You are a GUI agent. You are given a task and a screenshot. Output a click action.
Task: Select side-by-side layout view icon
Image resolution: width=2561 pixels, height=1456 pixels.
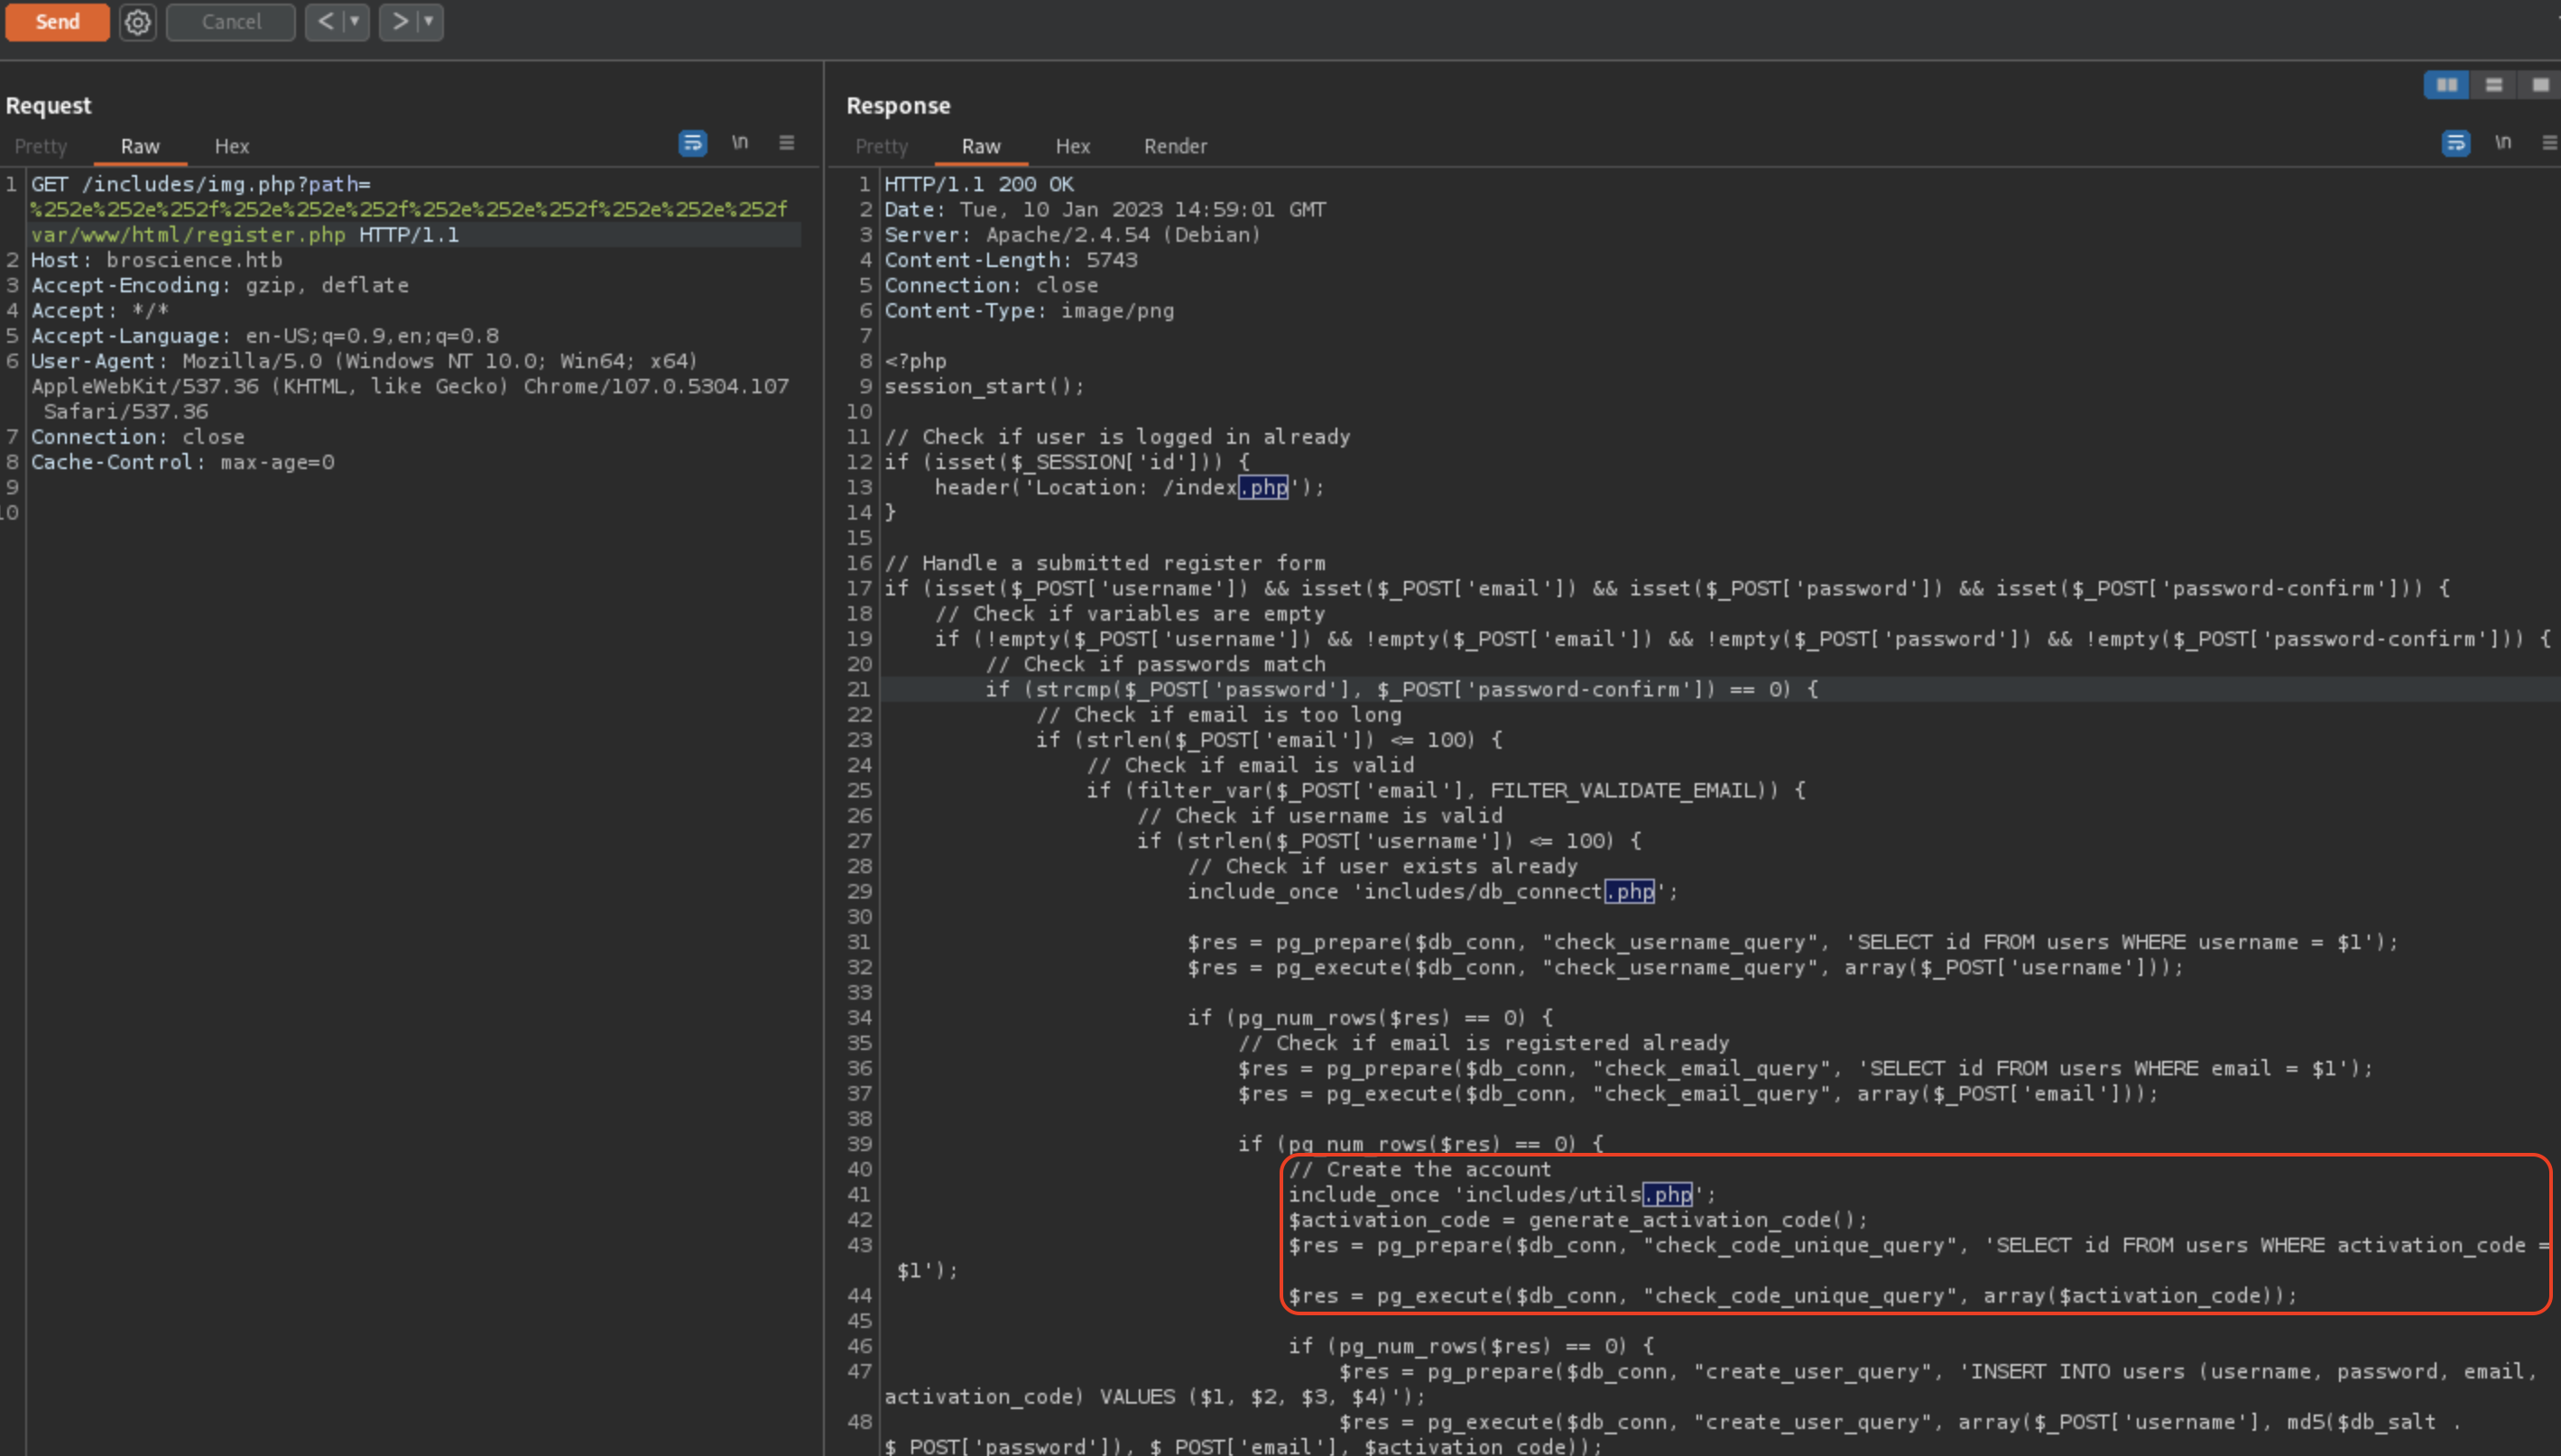[2446, 85]
